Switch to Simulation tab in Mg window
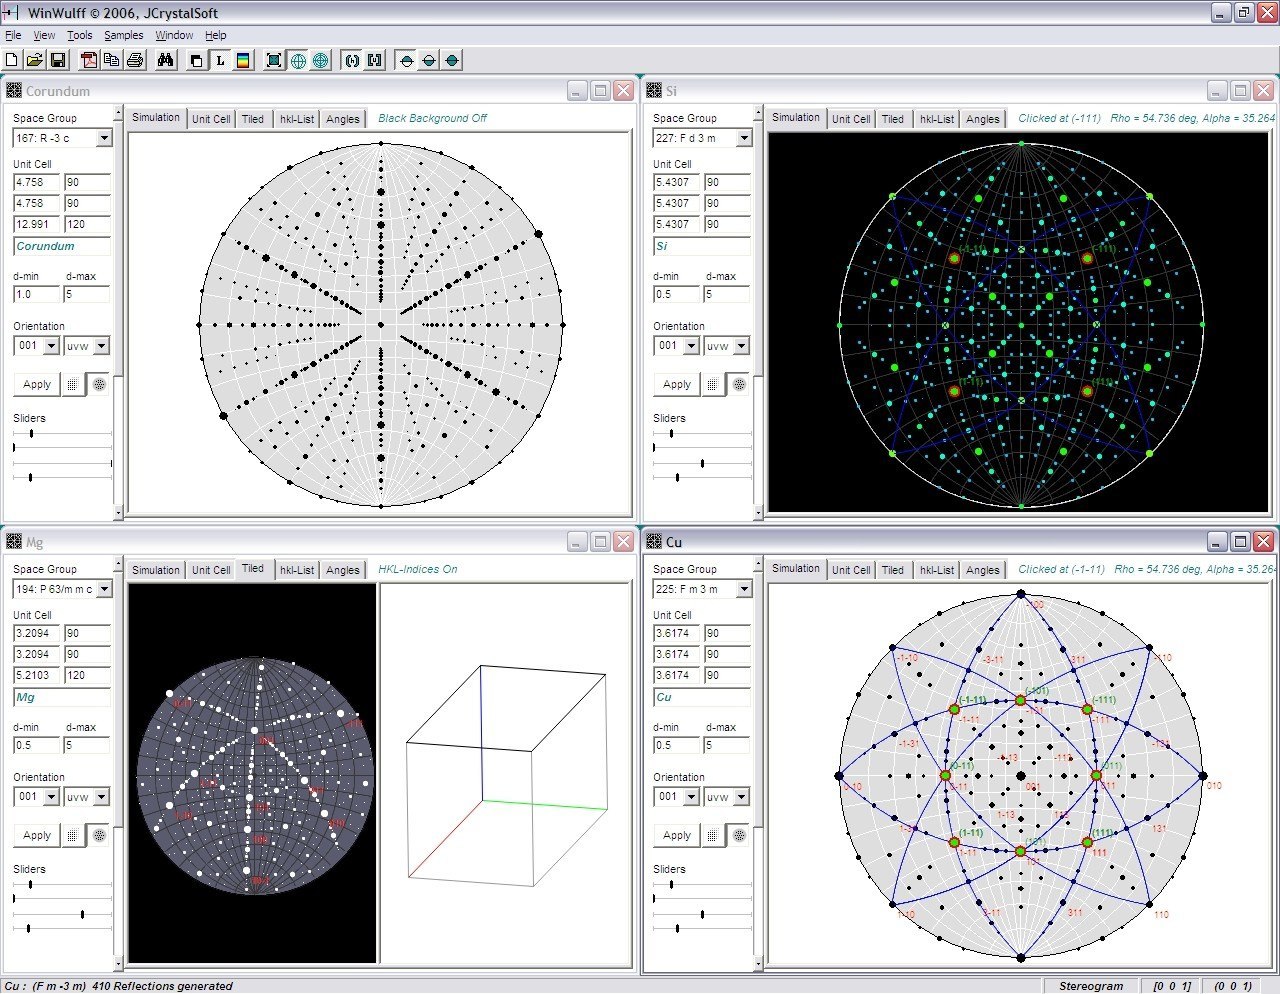 [x=156, y=570]
